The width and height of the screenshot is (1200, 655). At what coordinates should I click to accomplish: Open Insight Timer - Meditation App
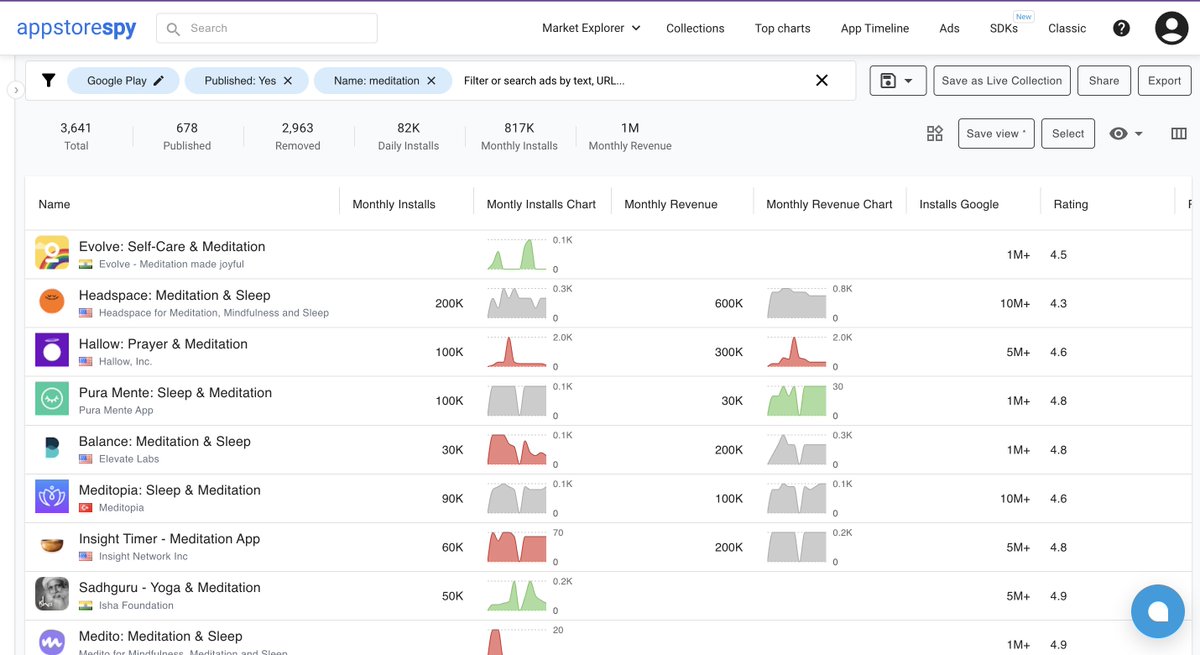coord(169,539)
